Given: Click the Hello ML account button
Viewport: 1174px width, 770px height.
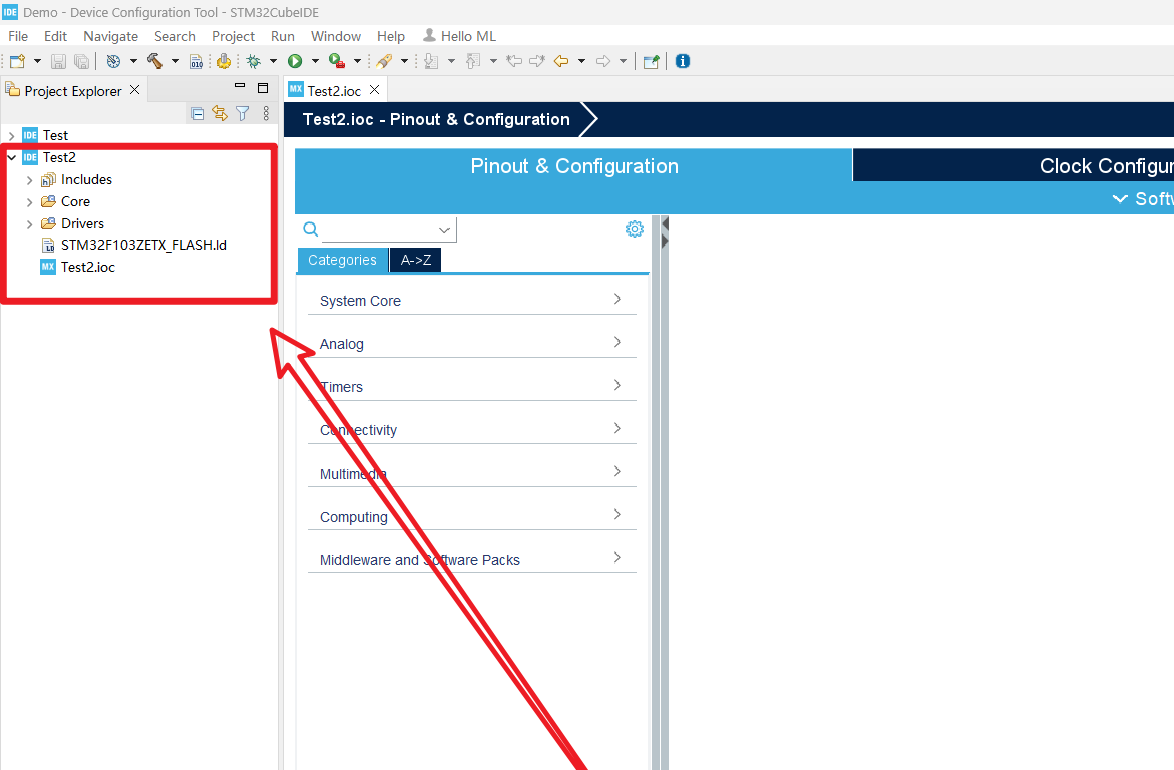Looking at the screenshot, I should tap(460, 36).
